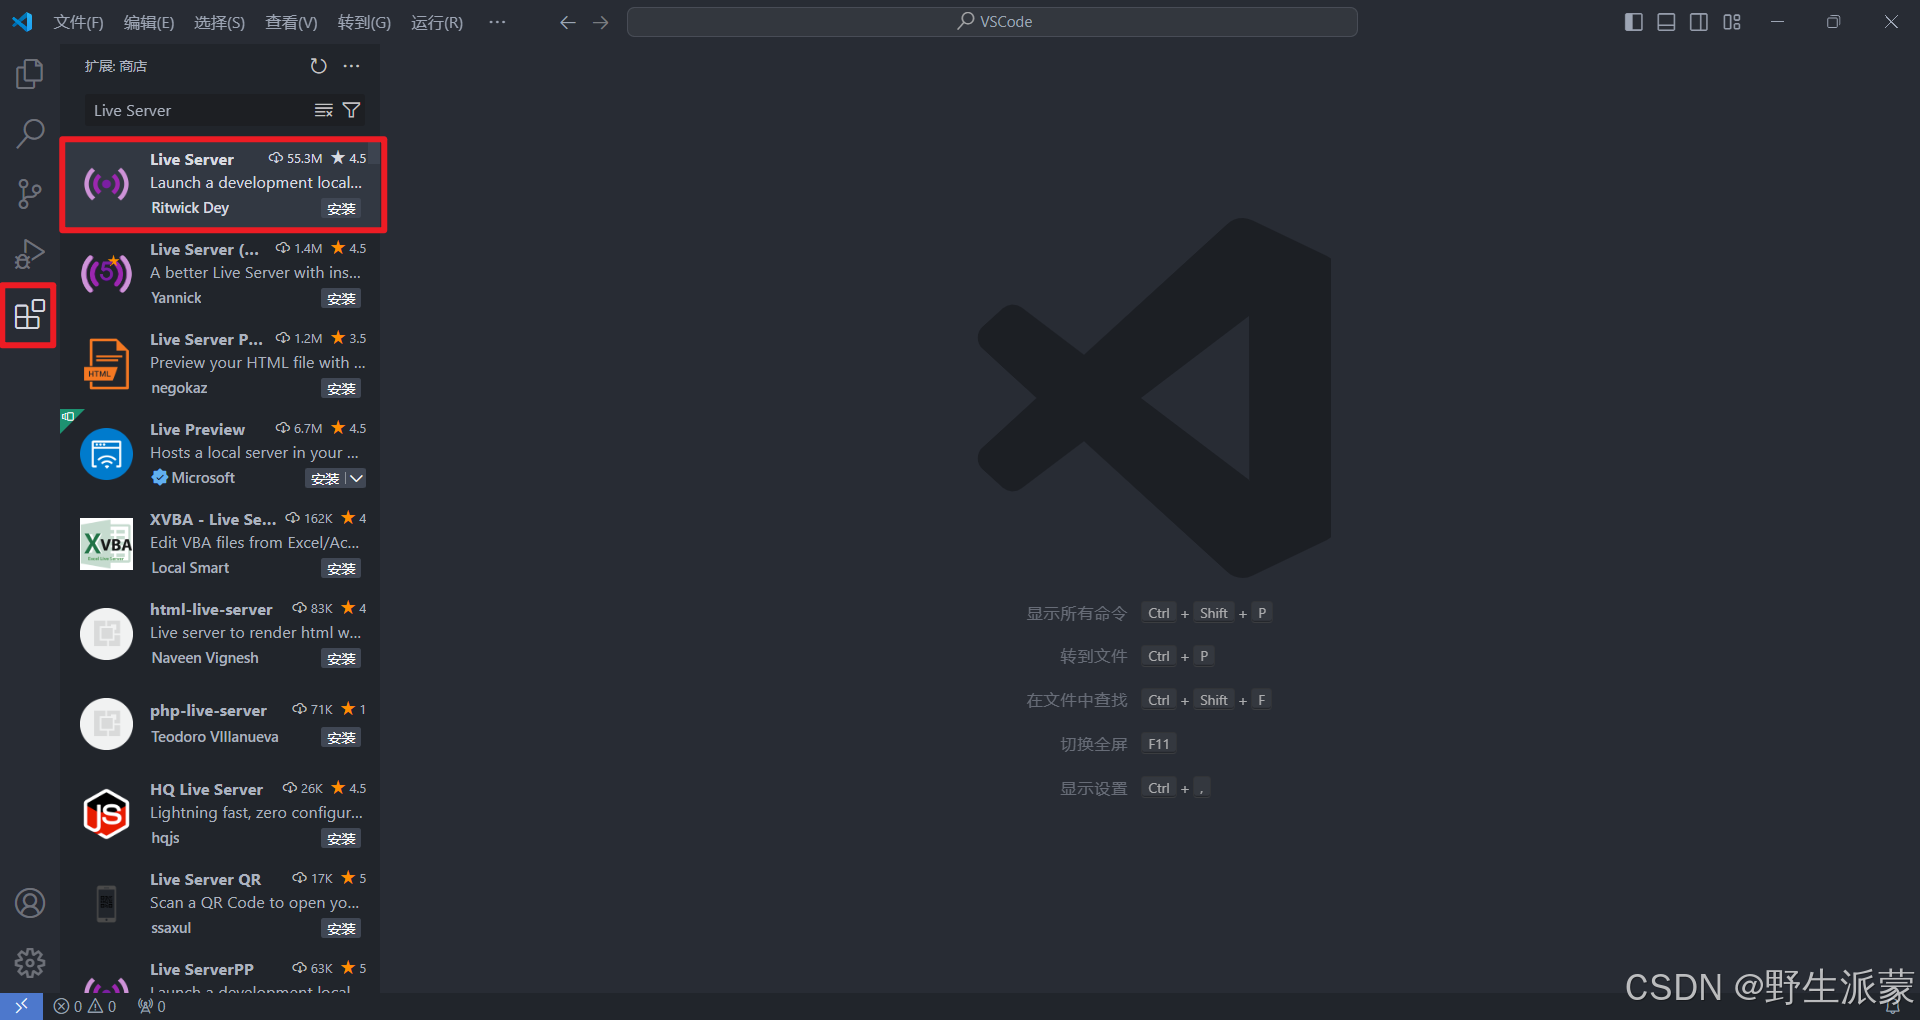The height and width of the screenshot is (1020, 1920).
Task: Go back with the left arrow
Action: (x=567, y=22)
